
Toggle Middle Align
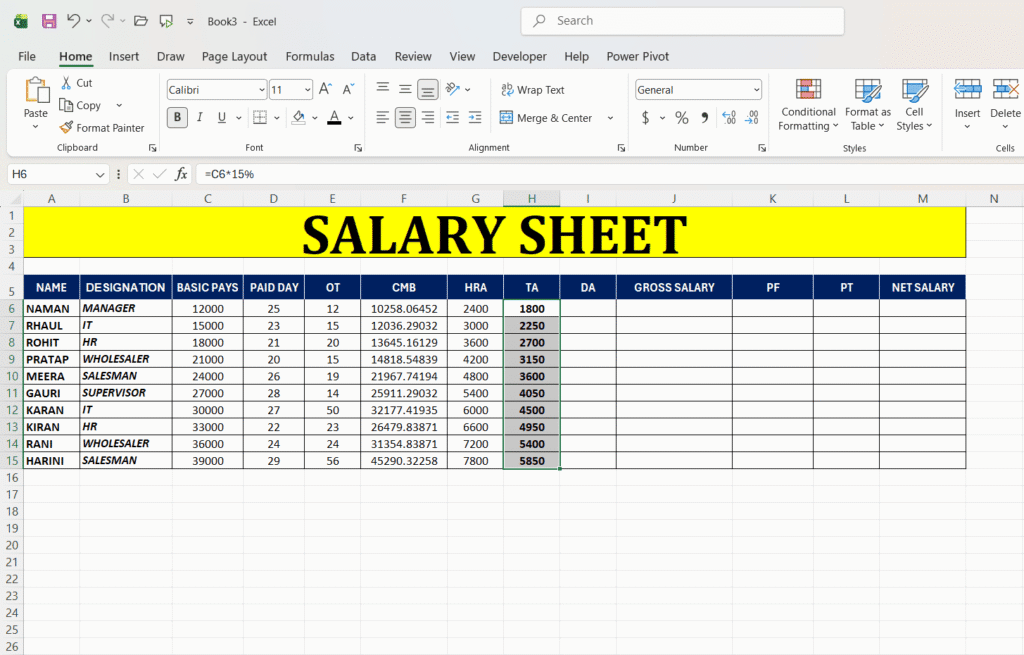(405, 89)
